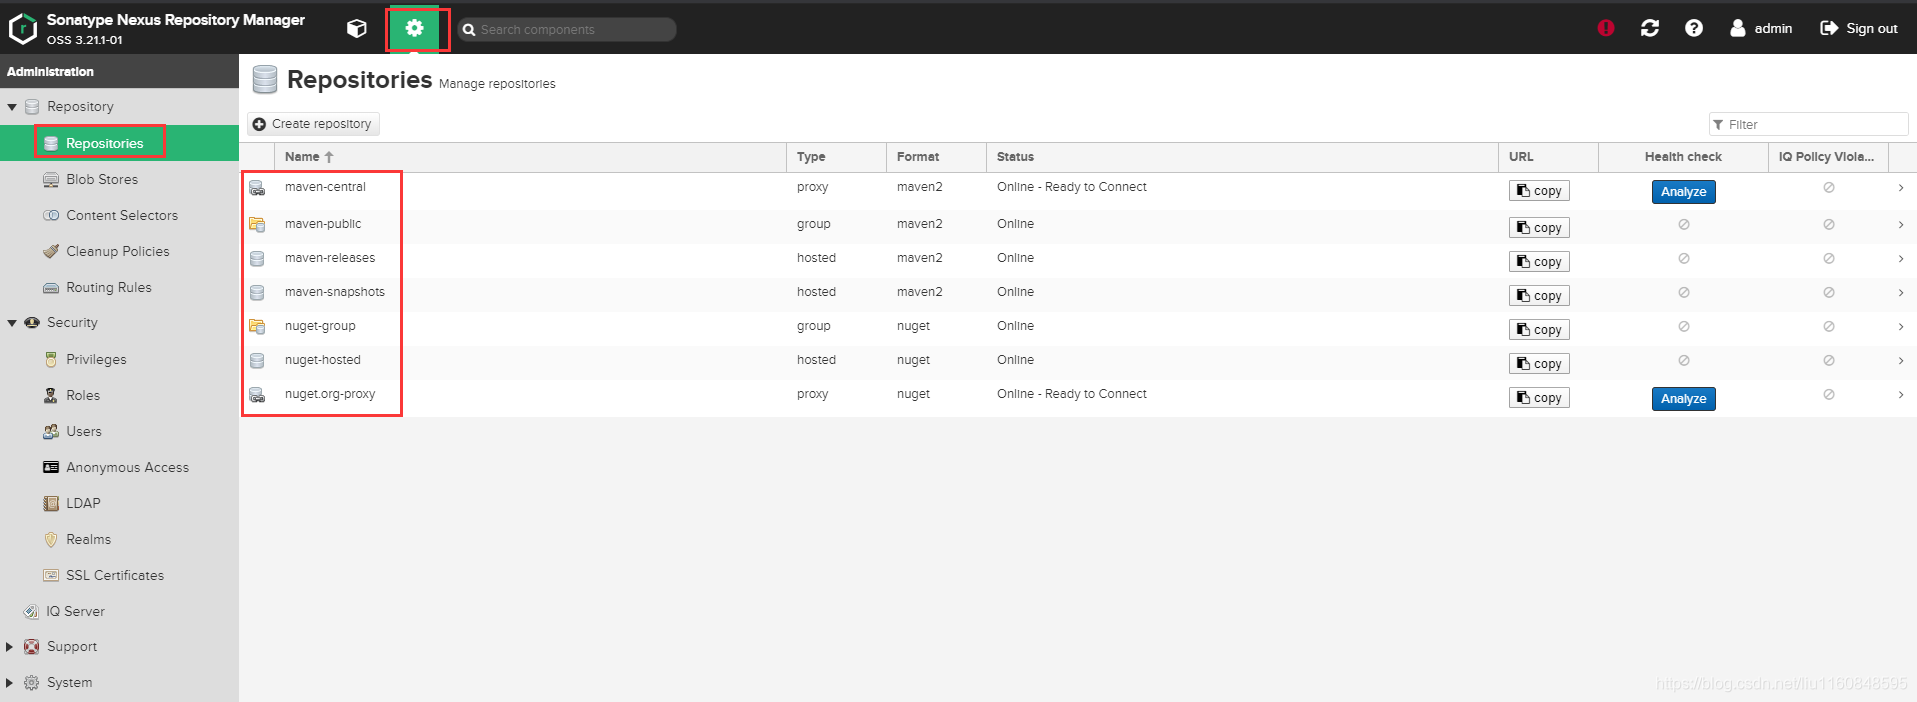The width and height of the screenshot is (1917, 702).
Task: Click the Filter input box
Action: coord(1808,124)
